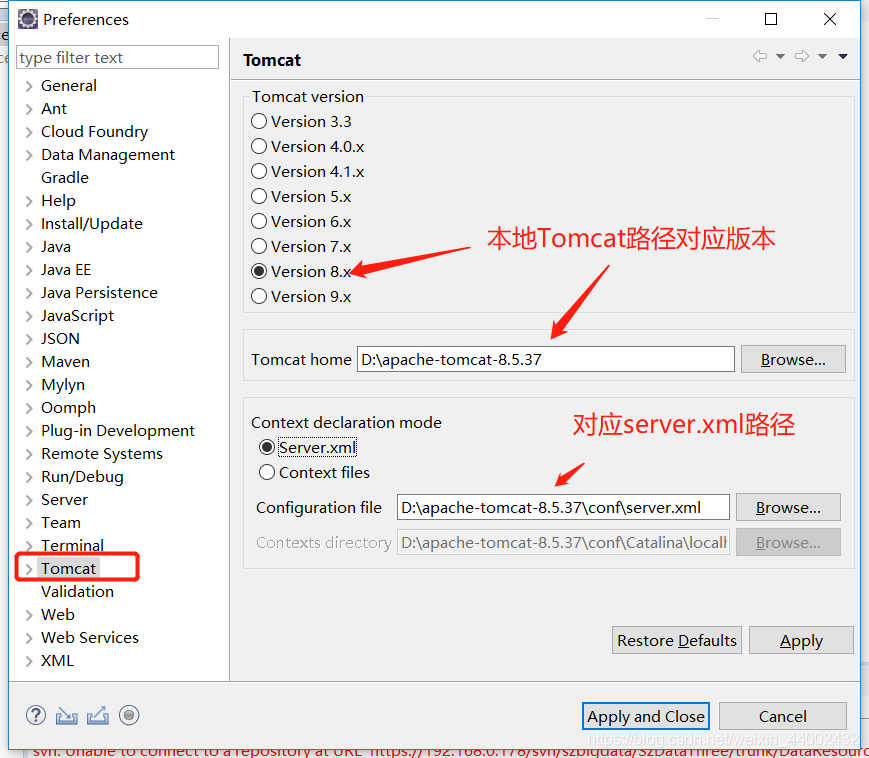Viewport: 869px width, 758px height.
Task: Select the Version 9.x radio button
Action: tap(259, 296)
